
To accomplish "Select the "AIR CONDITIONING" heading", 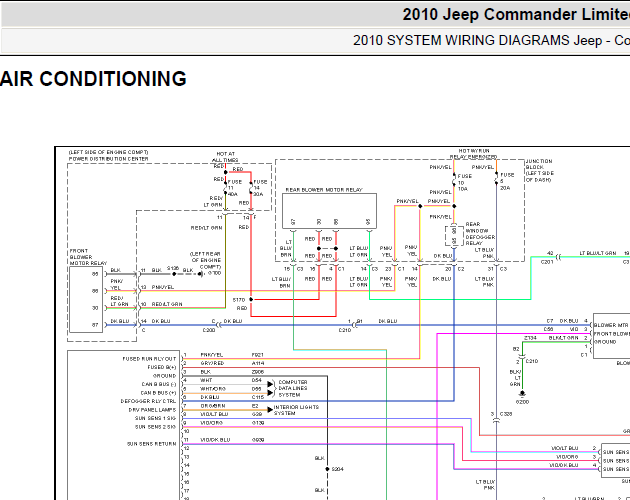I will 93,79.
